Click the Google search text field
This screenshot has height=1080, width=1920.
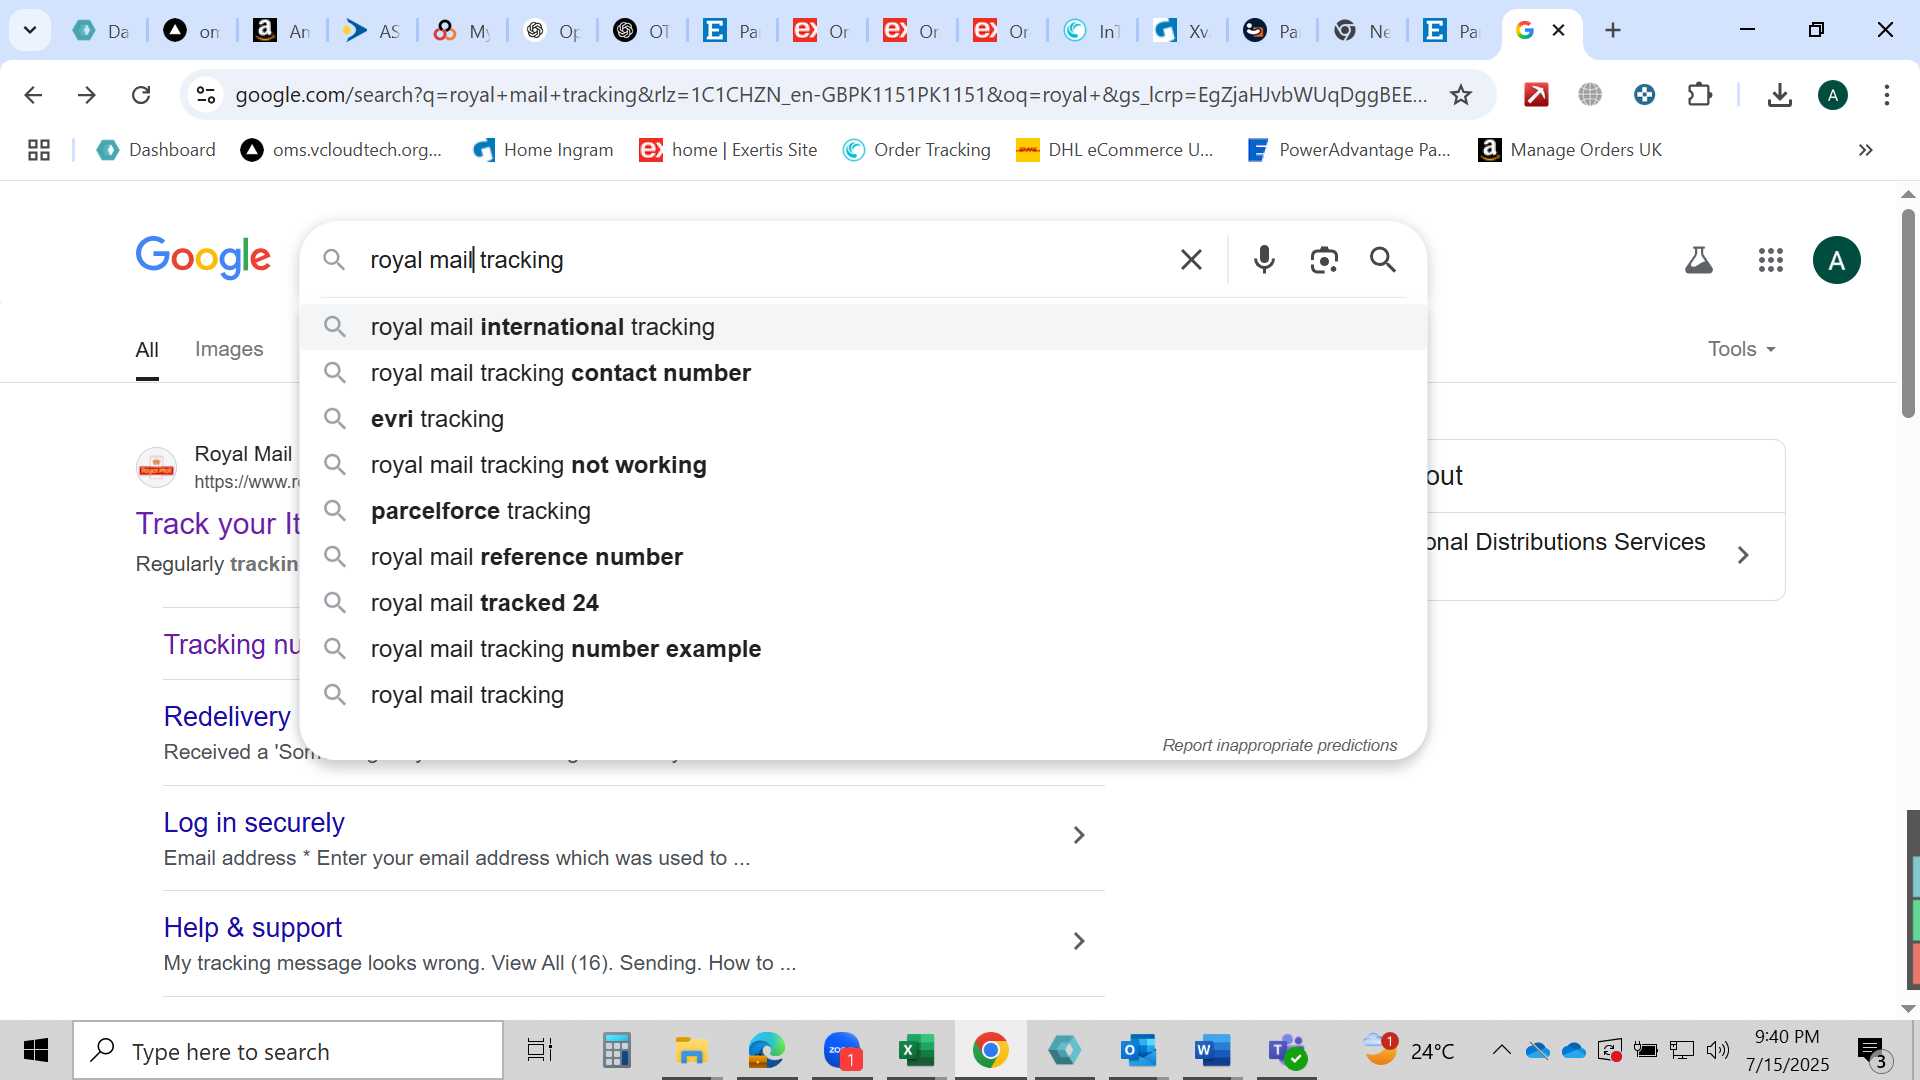point(765,260)
